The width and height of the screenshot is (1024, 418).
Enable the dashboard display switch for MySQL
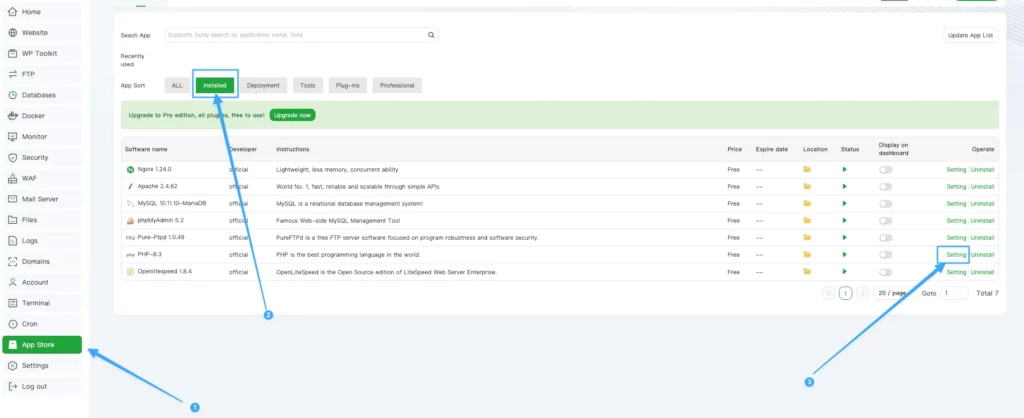click(885, 204)
